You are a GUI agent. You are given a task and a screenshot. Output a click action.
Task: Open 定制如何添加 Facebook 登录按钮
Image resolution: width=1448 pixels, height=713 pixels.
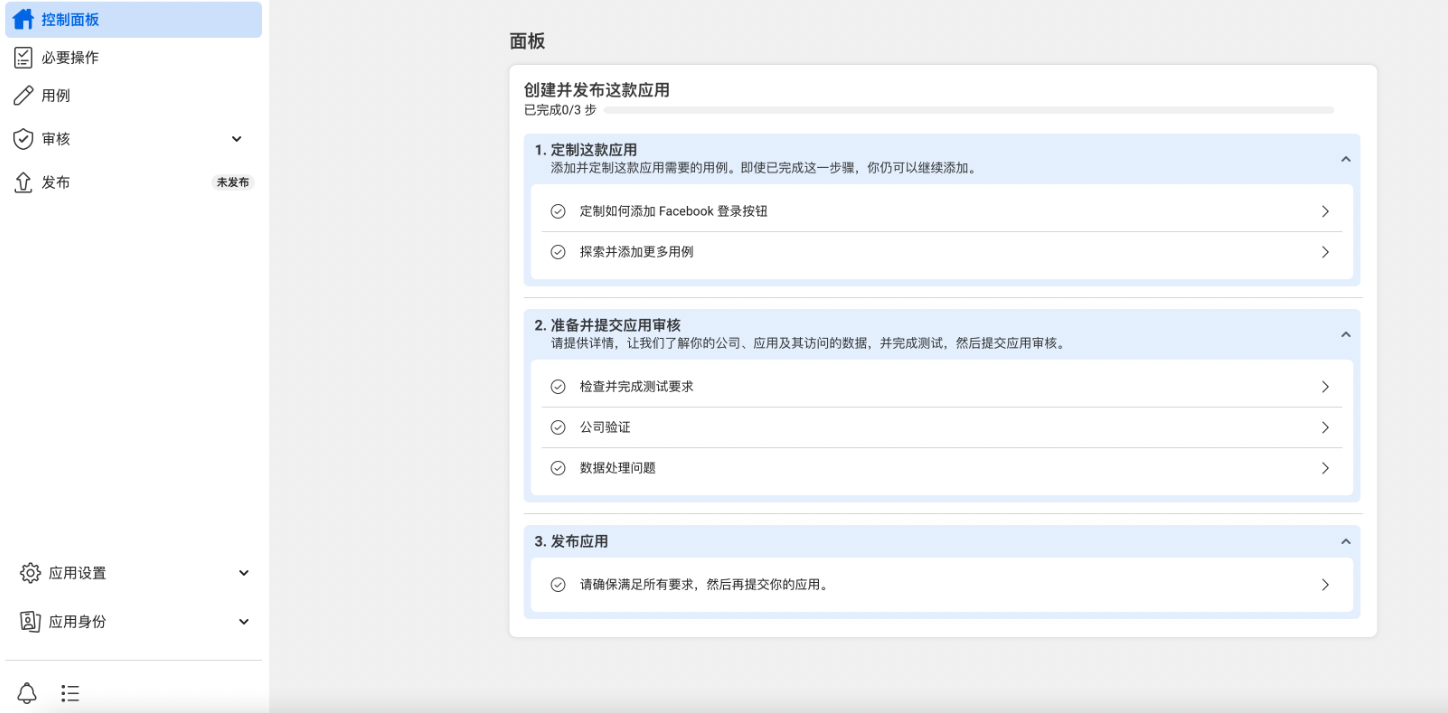942,211
